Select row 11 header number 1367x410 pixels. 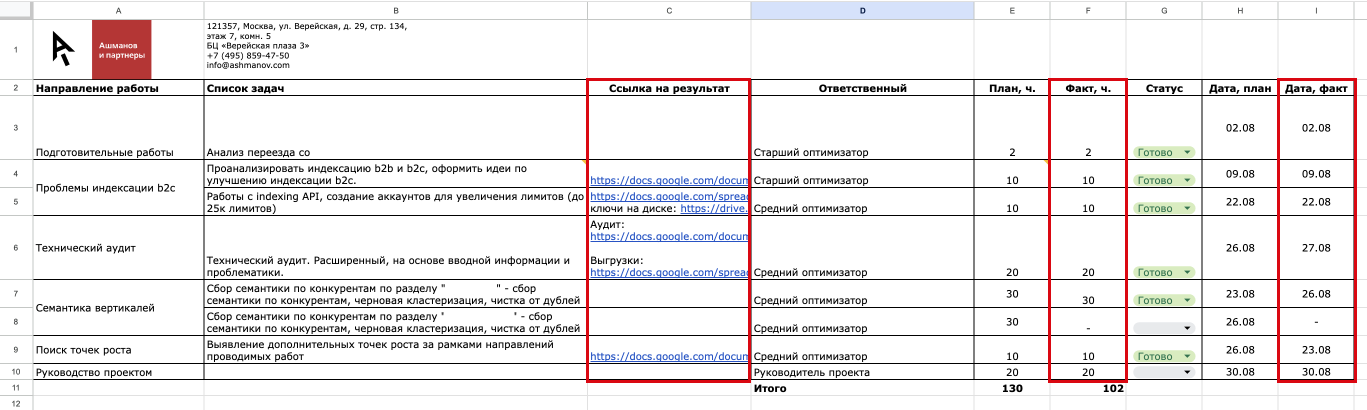click(x=16, y=387)
